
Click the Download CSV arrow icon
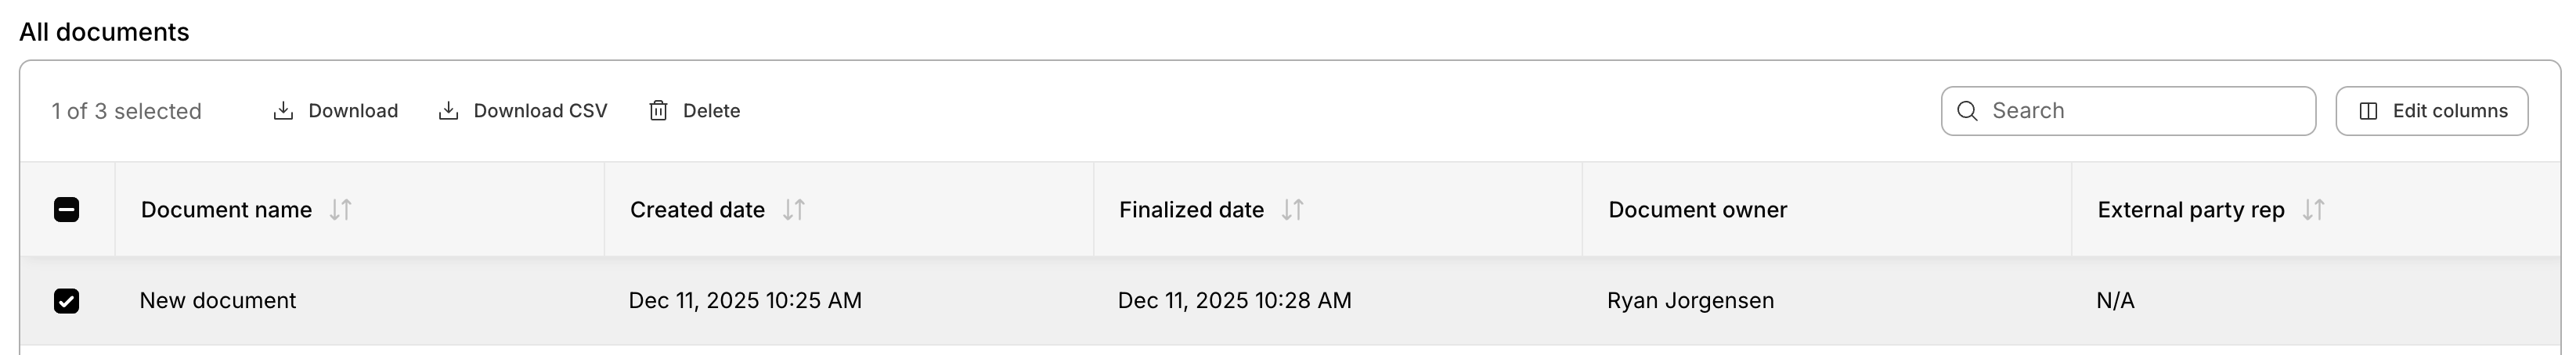448,111
